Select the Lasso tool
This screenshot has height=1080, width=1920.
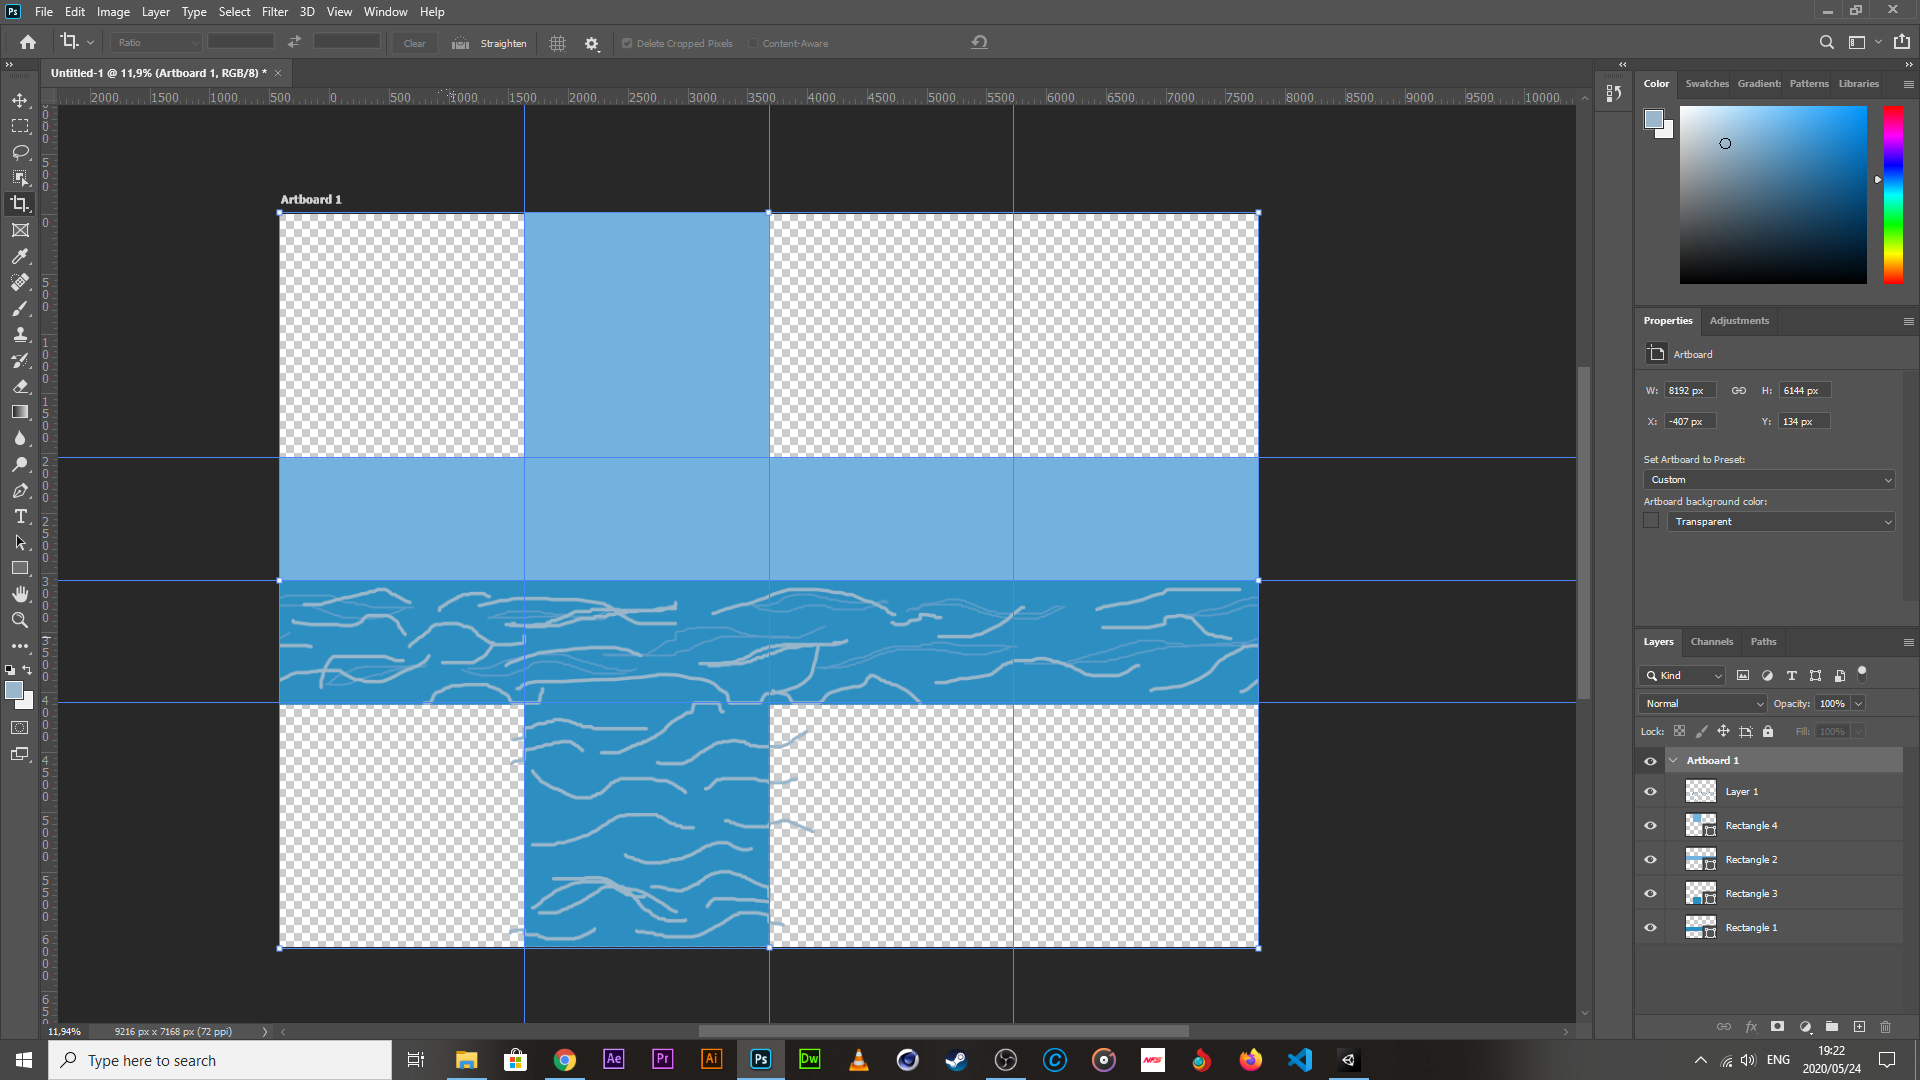(20, 152)
